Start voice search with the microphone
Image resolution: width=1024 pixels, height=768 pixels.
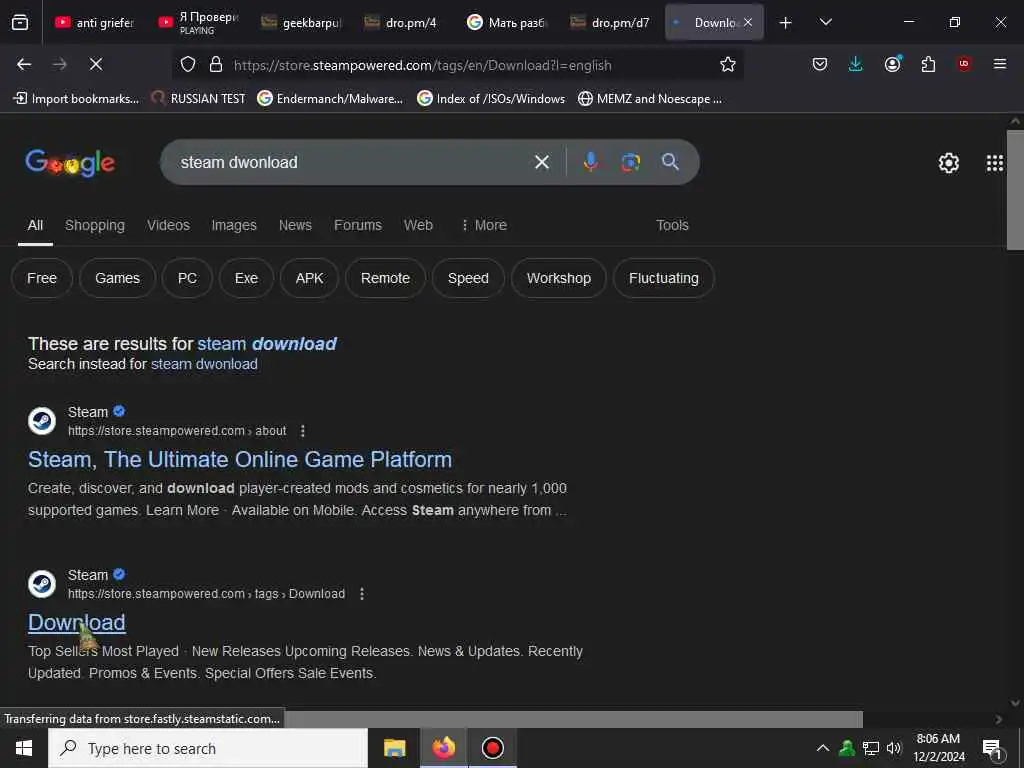590,162
